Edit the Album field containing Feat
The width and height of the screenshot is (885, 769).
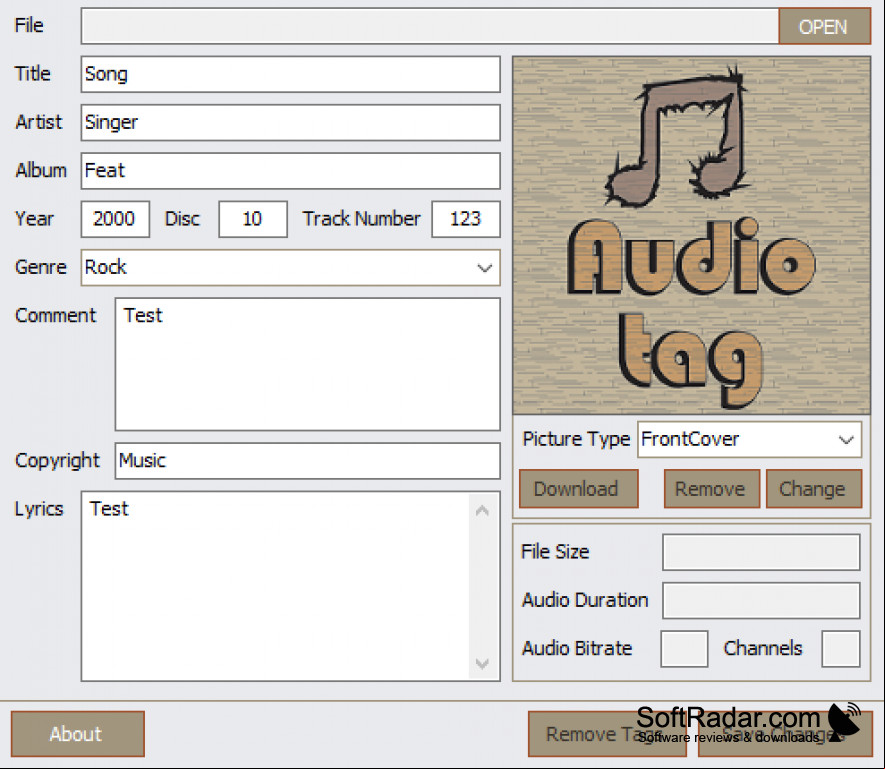pyautogui.click(x=290, y=171)
